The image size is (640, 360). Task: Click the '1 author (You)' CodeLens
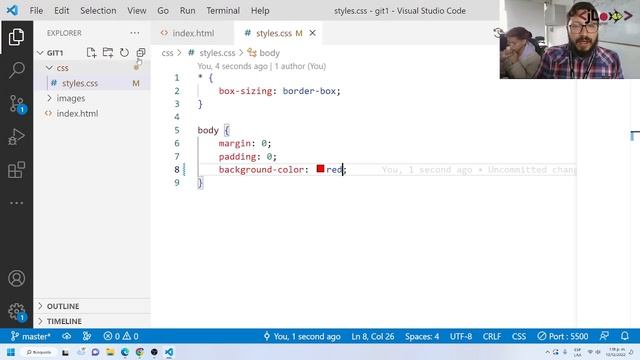coord(300,66)
